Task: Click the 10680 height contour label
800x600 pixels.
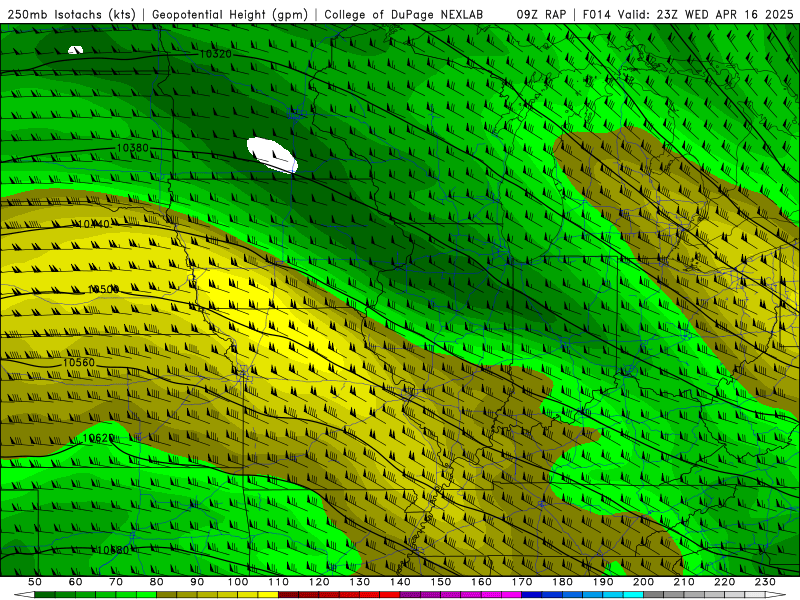Action: pyautogui.click(x=113, y=550)
